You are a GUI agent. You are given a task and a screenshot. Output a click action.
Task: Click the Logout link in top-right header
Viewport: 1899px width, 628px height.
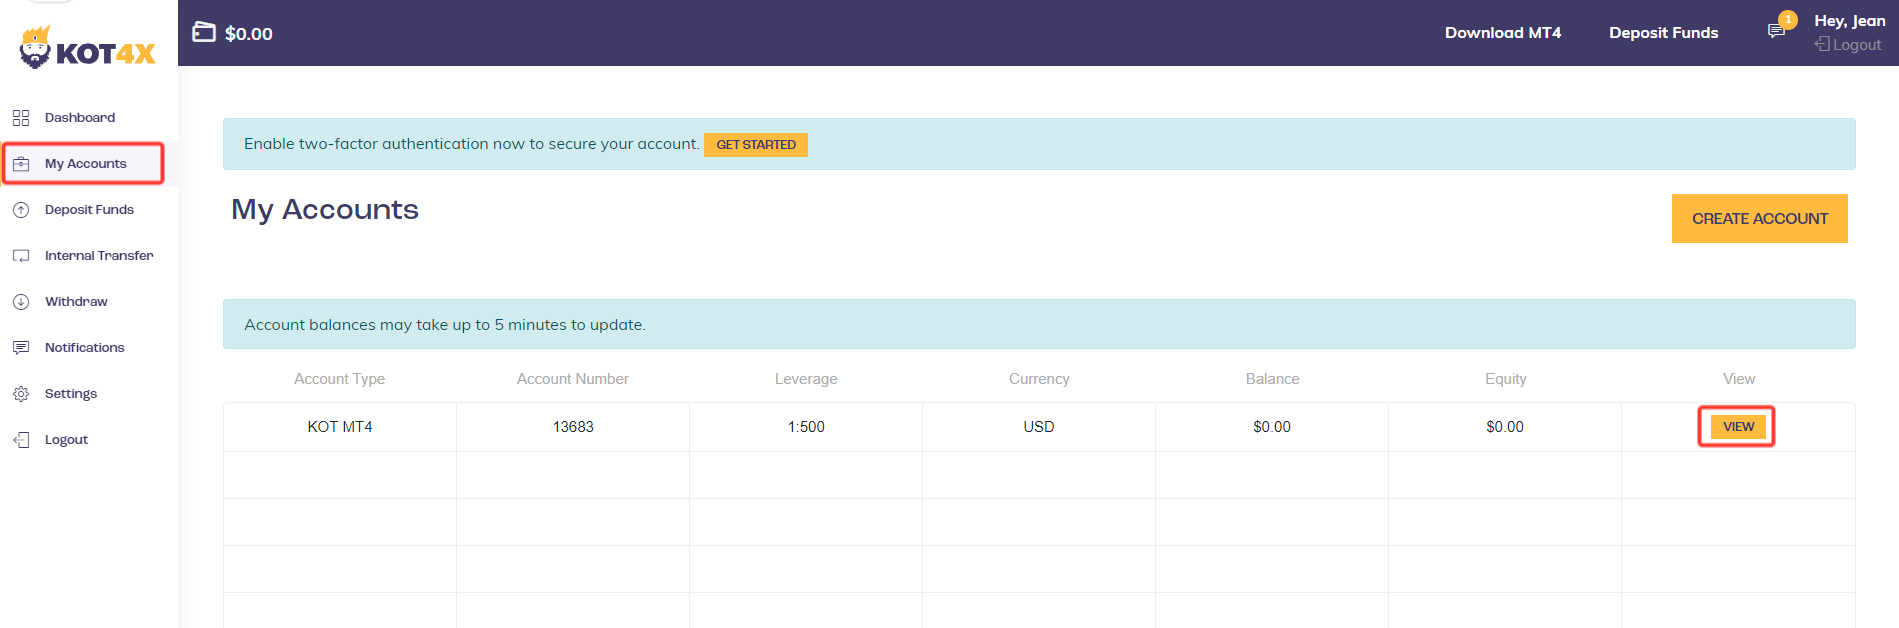[x=1857, y=45]
